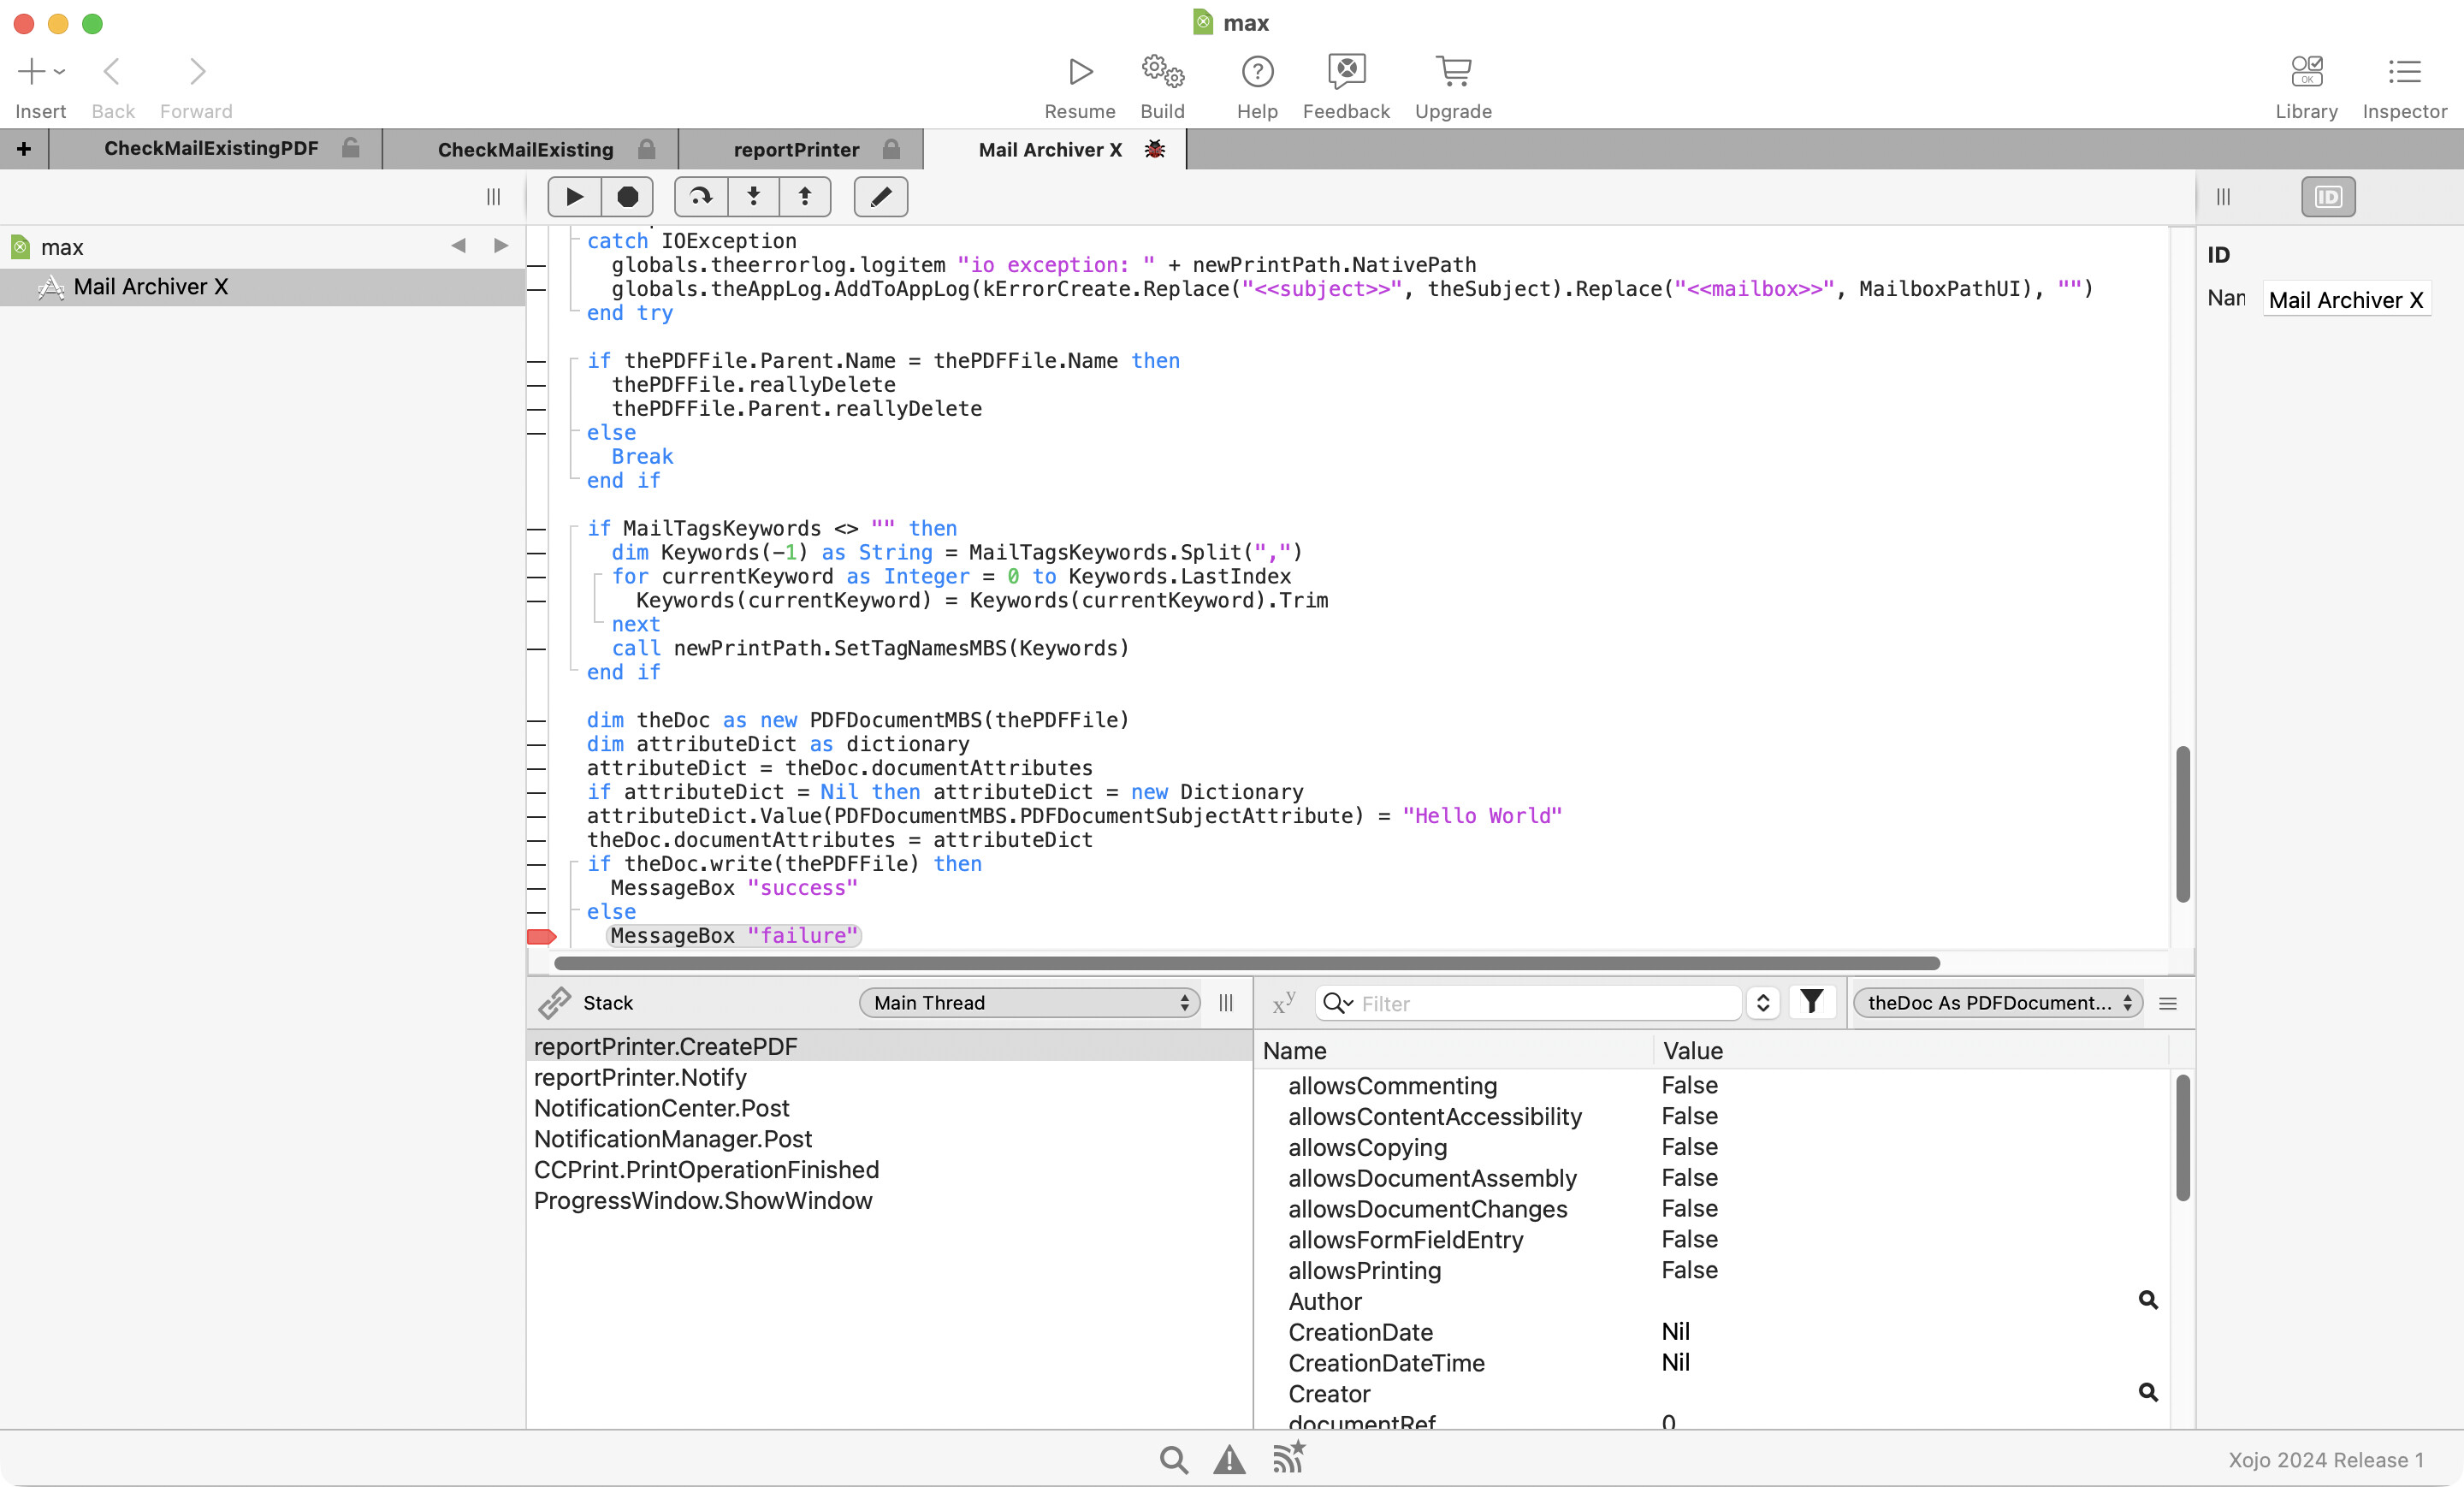Click the debugger Resume play button

pyautogui.click(x=575, y=196)
